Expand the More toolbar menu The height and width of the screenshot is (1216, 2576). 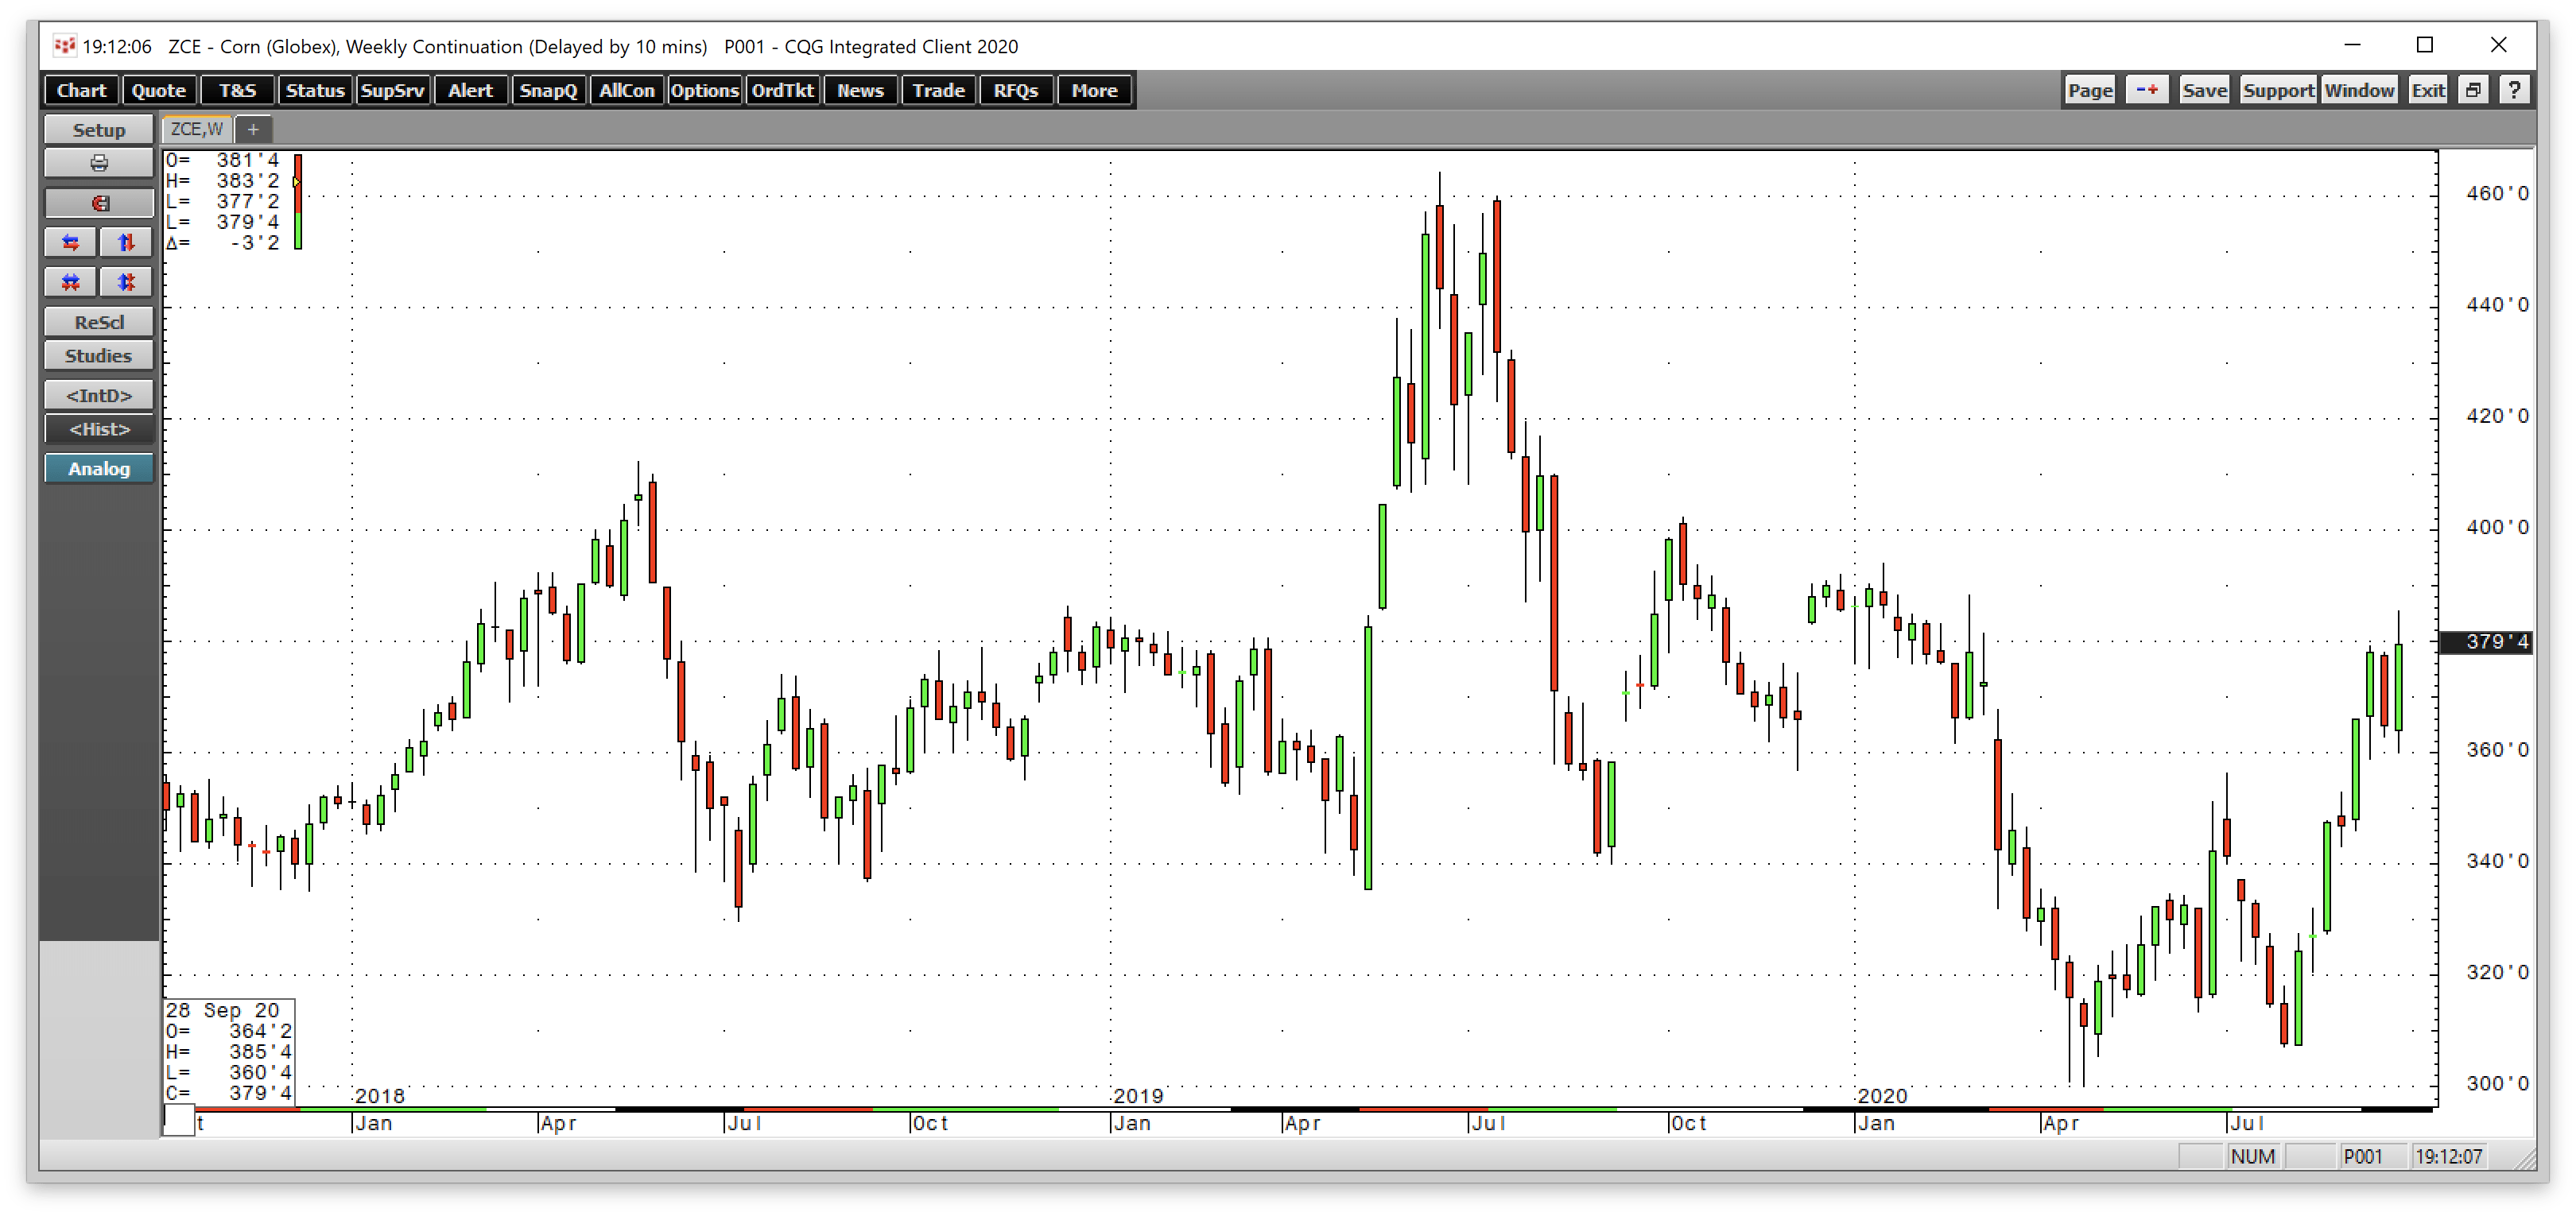pyautogui.click(x=1094, y=90)
